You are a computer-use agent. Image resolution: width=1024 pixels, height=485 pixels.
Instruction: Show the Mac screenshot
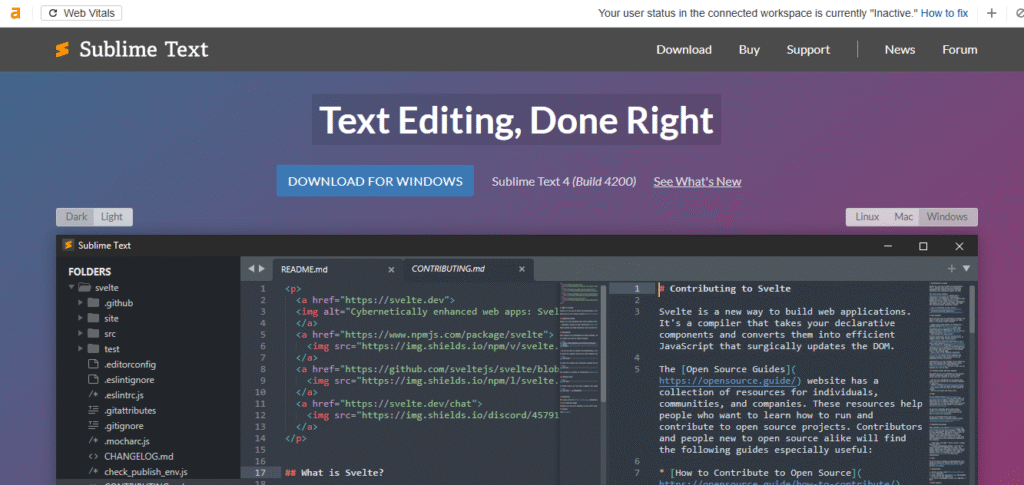(903, 217)
